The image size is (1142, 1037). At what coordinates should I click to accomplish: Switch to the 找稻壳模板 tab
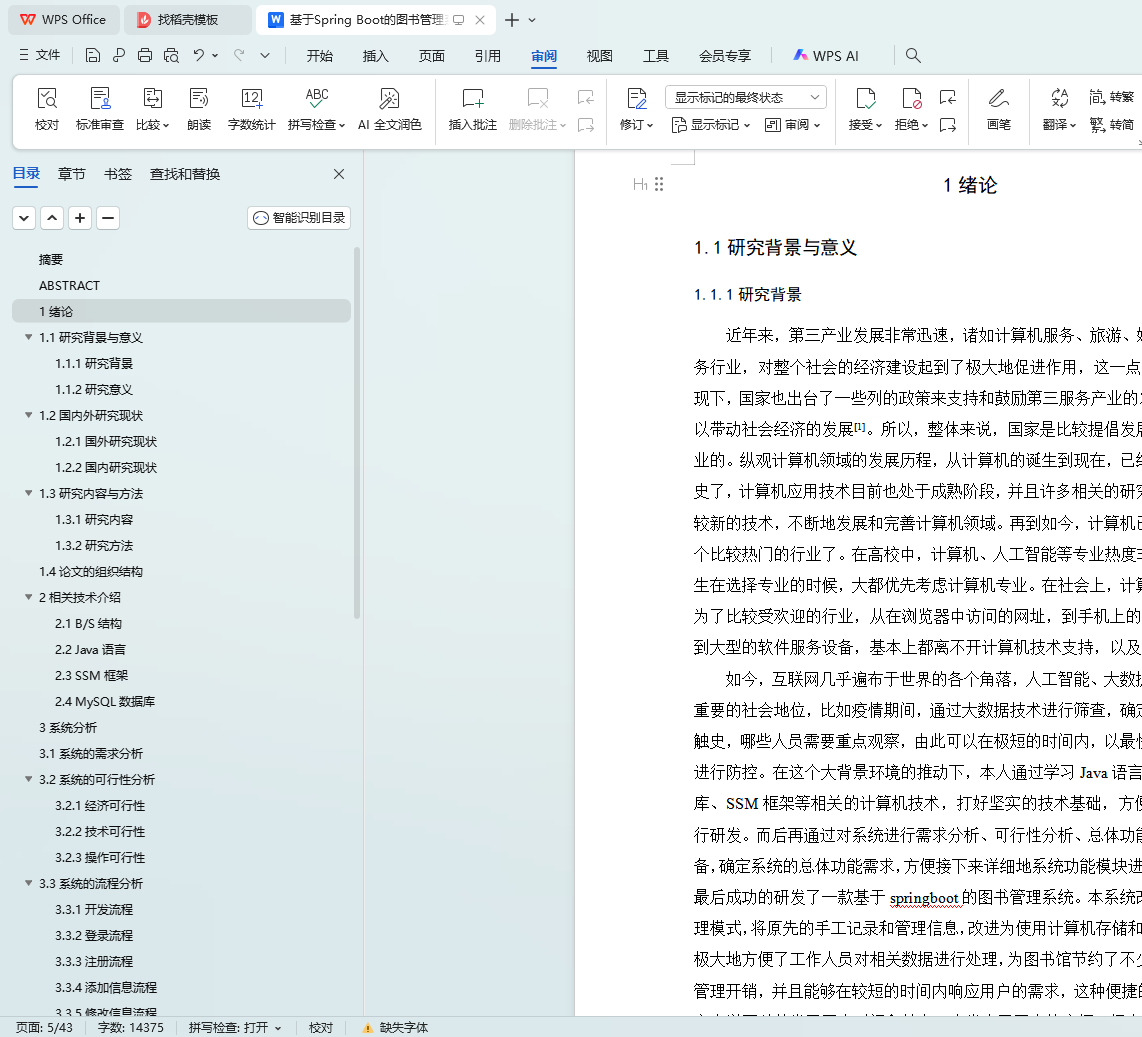click(x=187, y=20)
